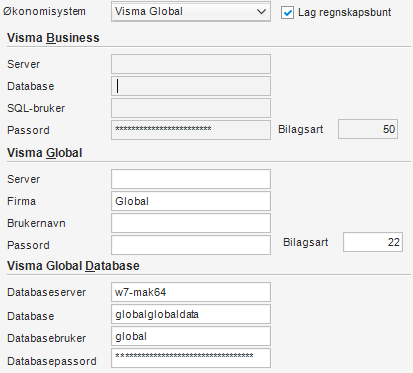Click the Bilagsart field showing 22

point(373,242)
